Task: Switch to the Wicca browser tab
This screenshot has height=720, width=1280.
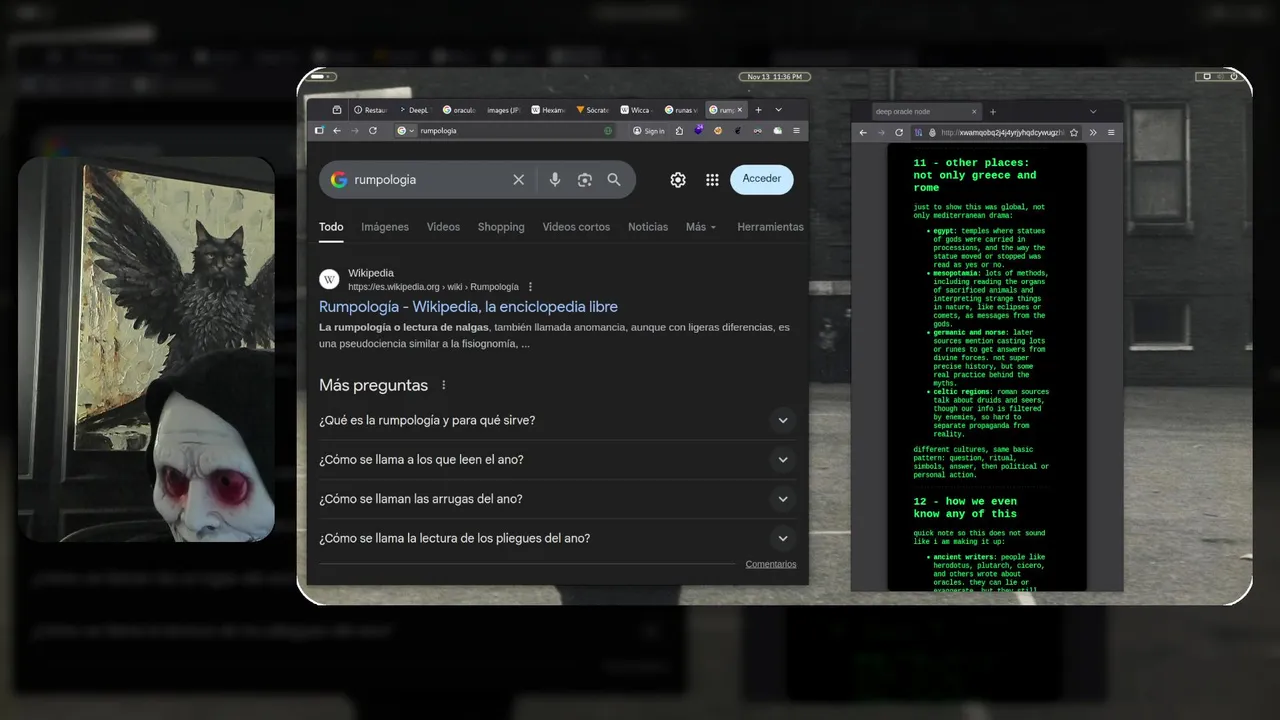Action: 637,110
